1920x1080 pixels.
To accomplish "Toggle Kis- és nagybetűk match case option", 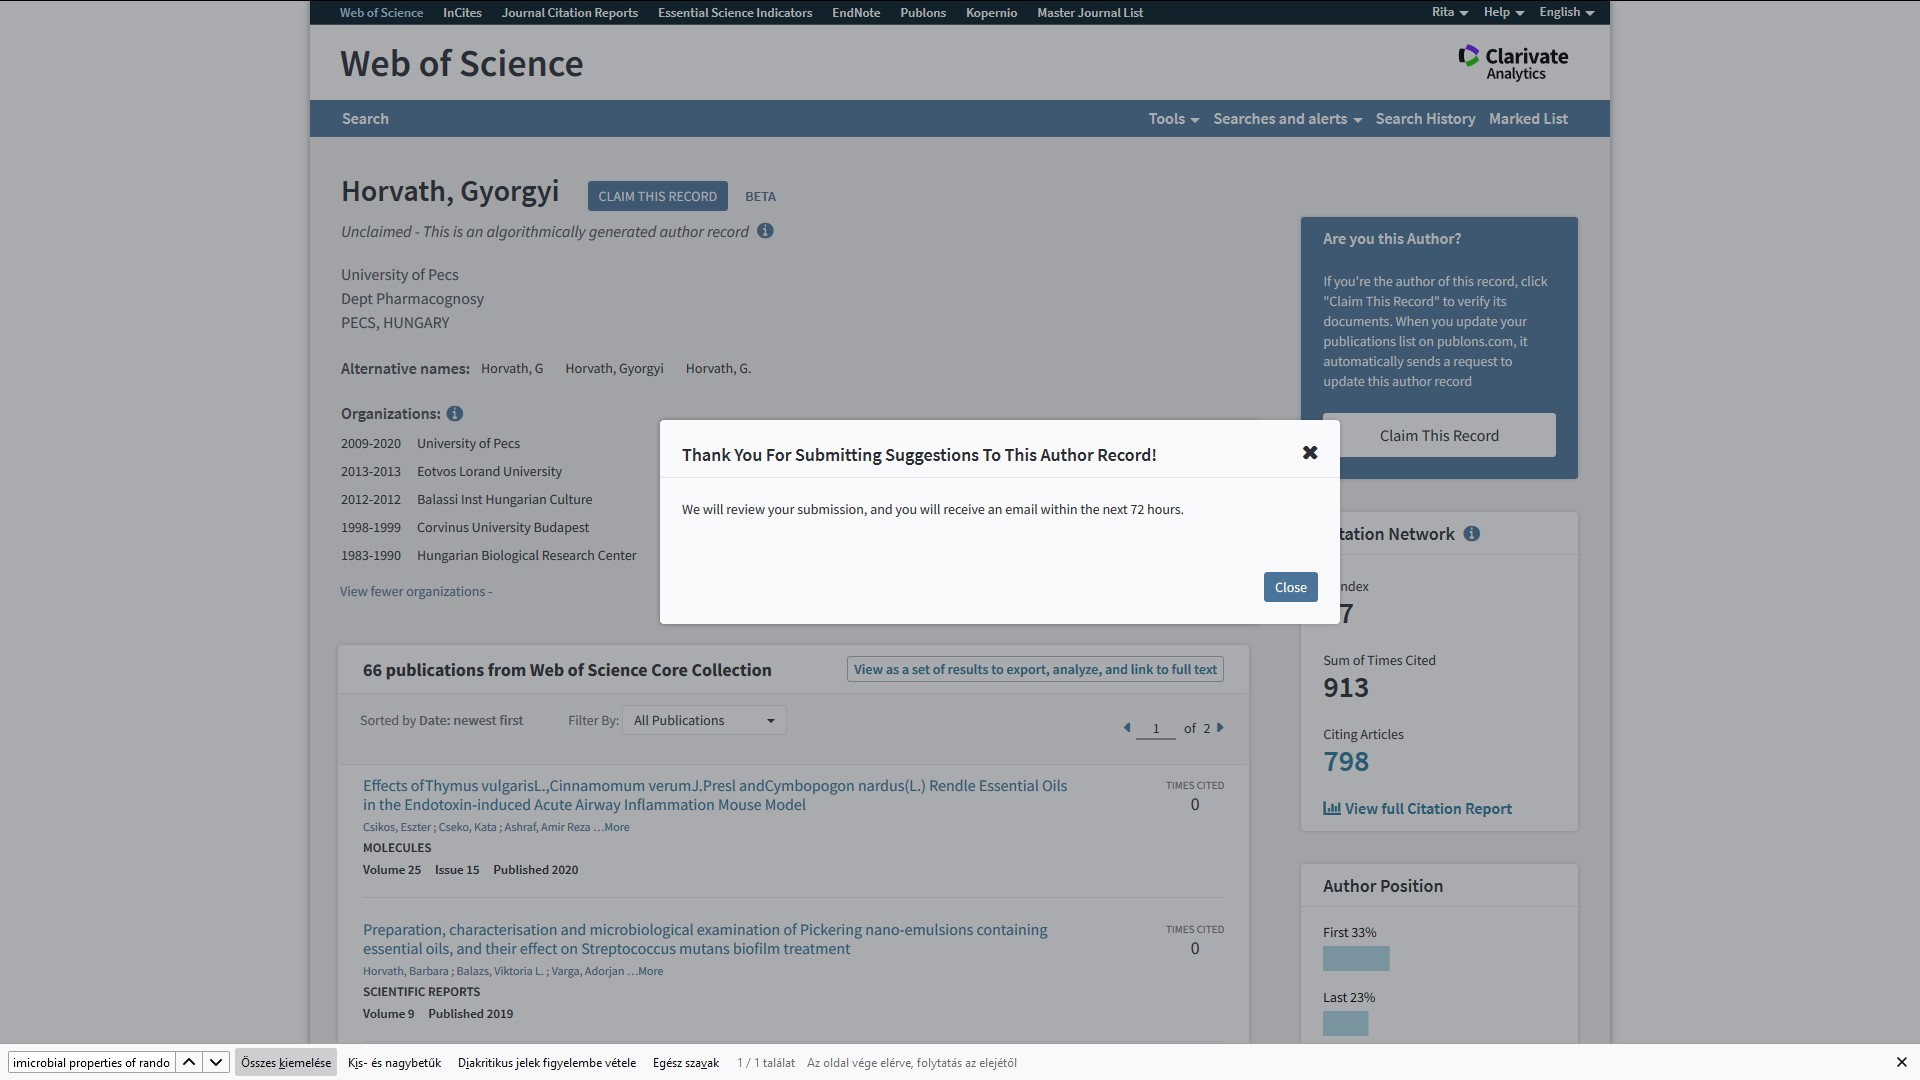I will coord(394,1062).
